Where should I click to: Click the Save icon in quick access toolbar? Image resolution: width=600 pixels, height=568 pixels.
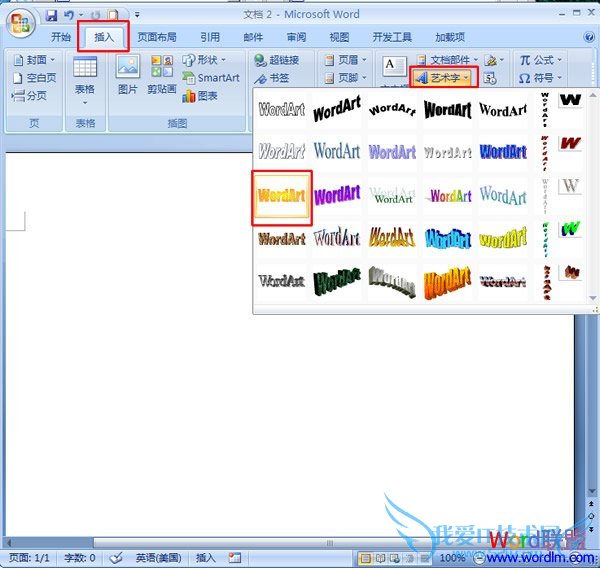(51, 15)
